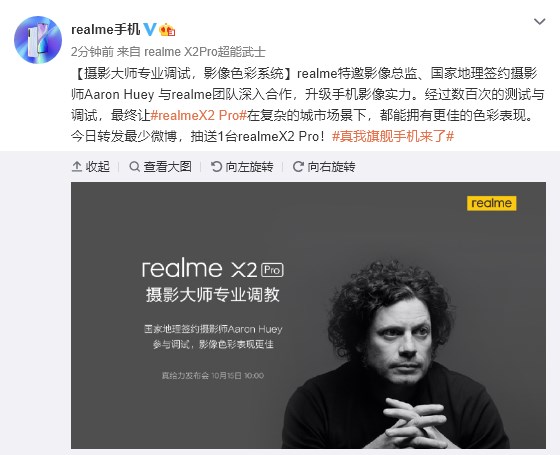Click the membership crown badge icon
The width and height of the screenshot is (560, 455).
point(167,30)
